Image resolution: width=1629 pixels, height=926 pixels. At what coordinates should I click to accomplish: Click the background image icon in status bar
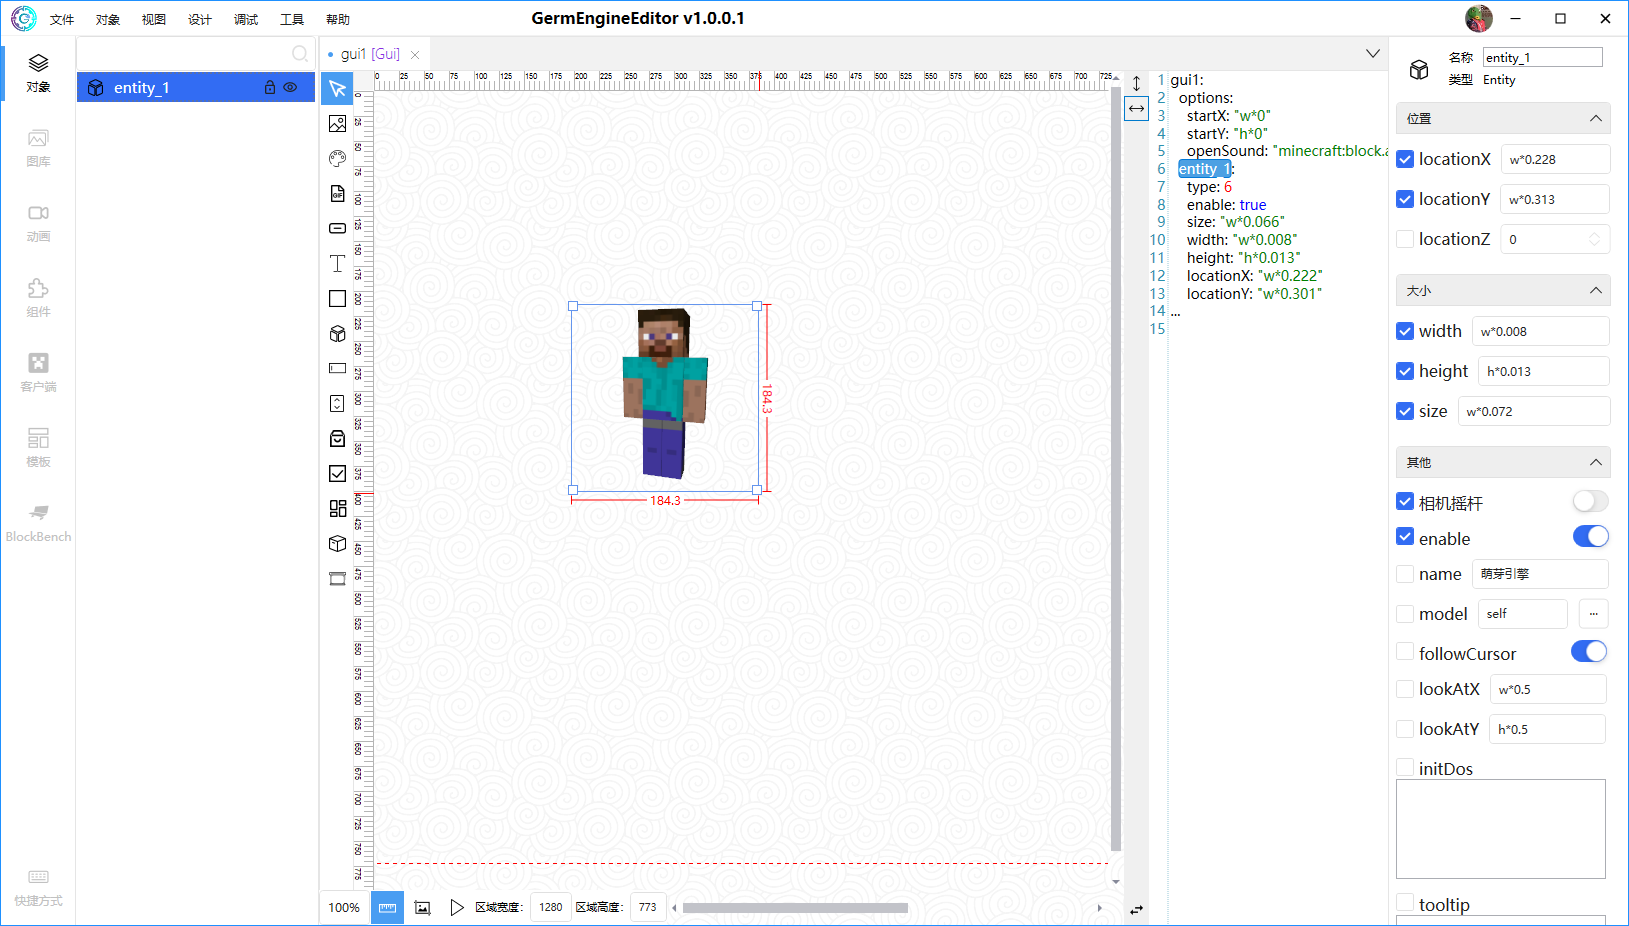click(423, 908)
